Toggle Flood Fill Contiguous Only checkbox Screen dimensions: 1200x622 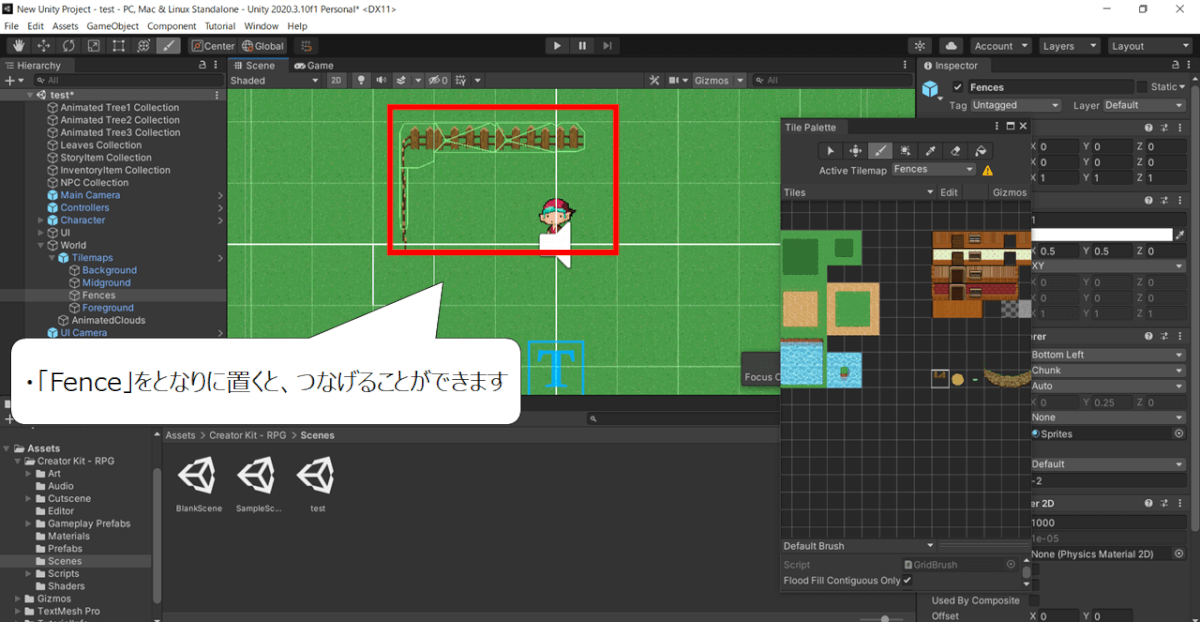pyautogui.click(x=907, y=580)
